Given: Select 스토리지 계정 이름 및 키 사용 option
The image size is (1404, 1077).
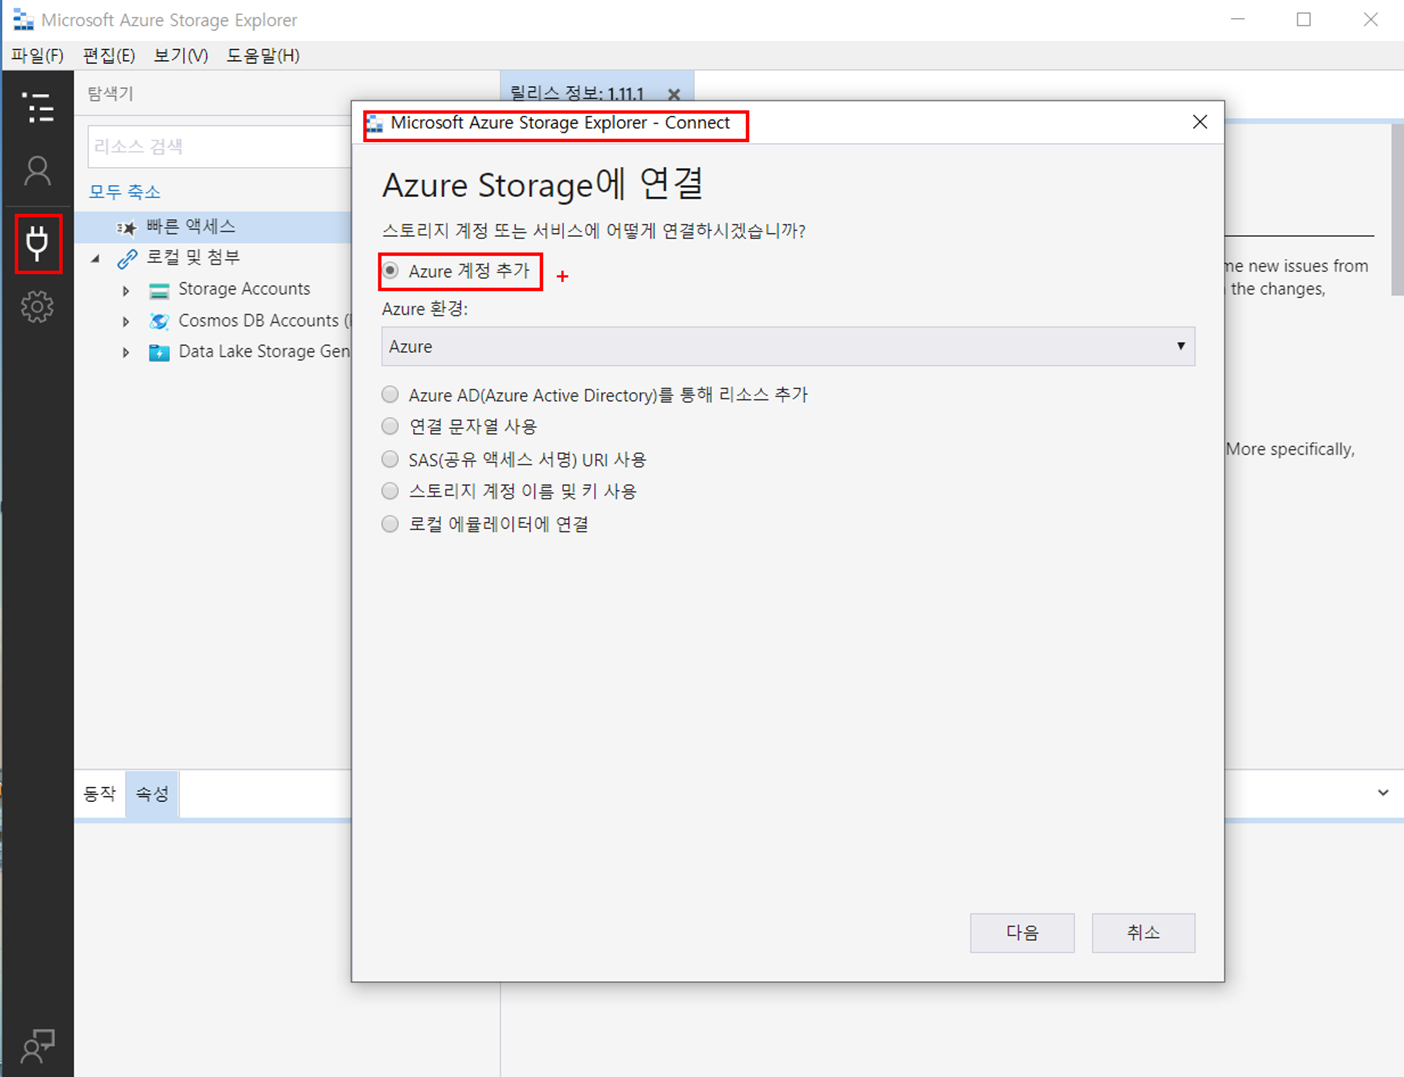Looking at the screenshot, I should click(390, 491).
